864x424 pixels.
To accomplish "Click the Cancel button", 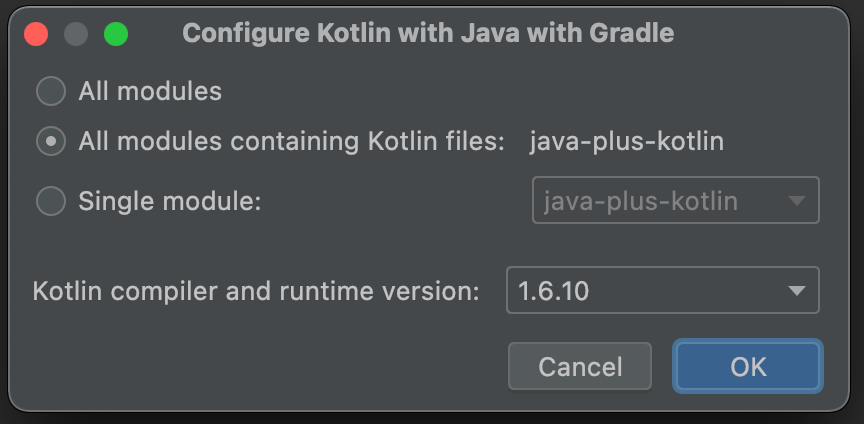I will coord(580,366).
